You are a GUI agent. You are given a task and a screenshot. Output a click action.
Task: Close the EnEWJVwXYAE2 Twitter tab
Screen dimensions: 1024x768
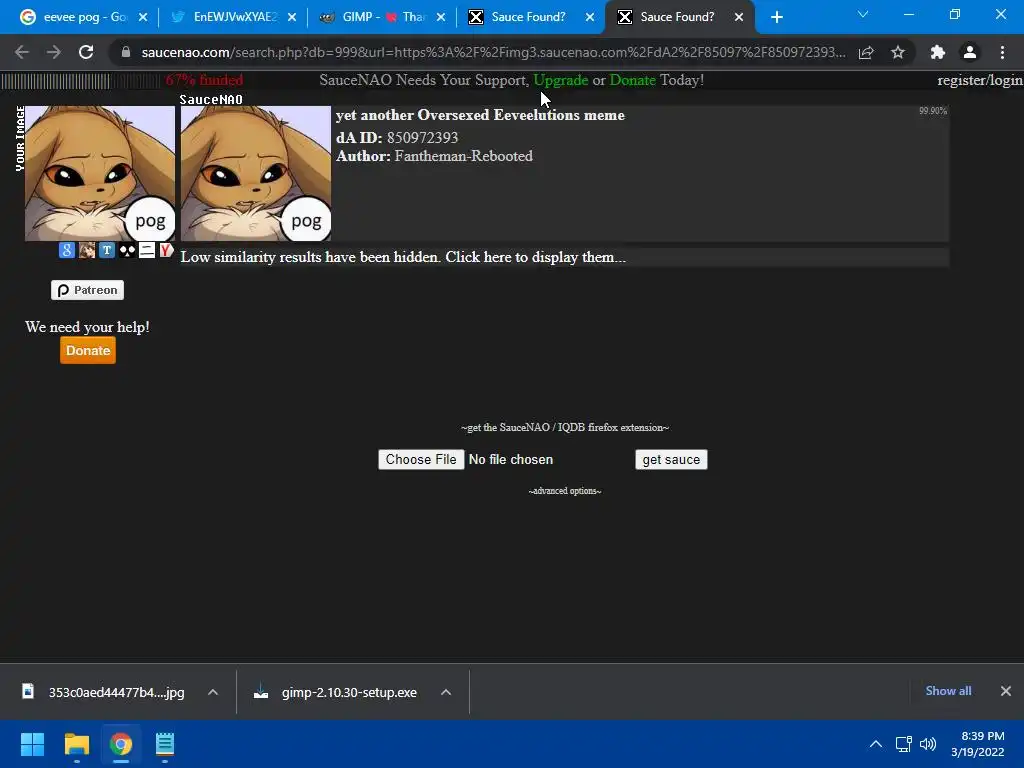click(x=292, y=17)
